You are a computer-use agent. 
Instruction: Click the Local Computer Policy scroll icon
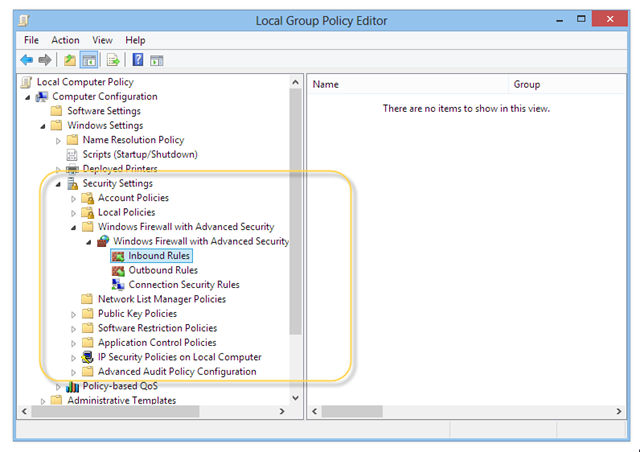pyautogui.click(x=27, y=82)
